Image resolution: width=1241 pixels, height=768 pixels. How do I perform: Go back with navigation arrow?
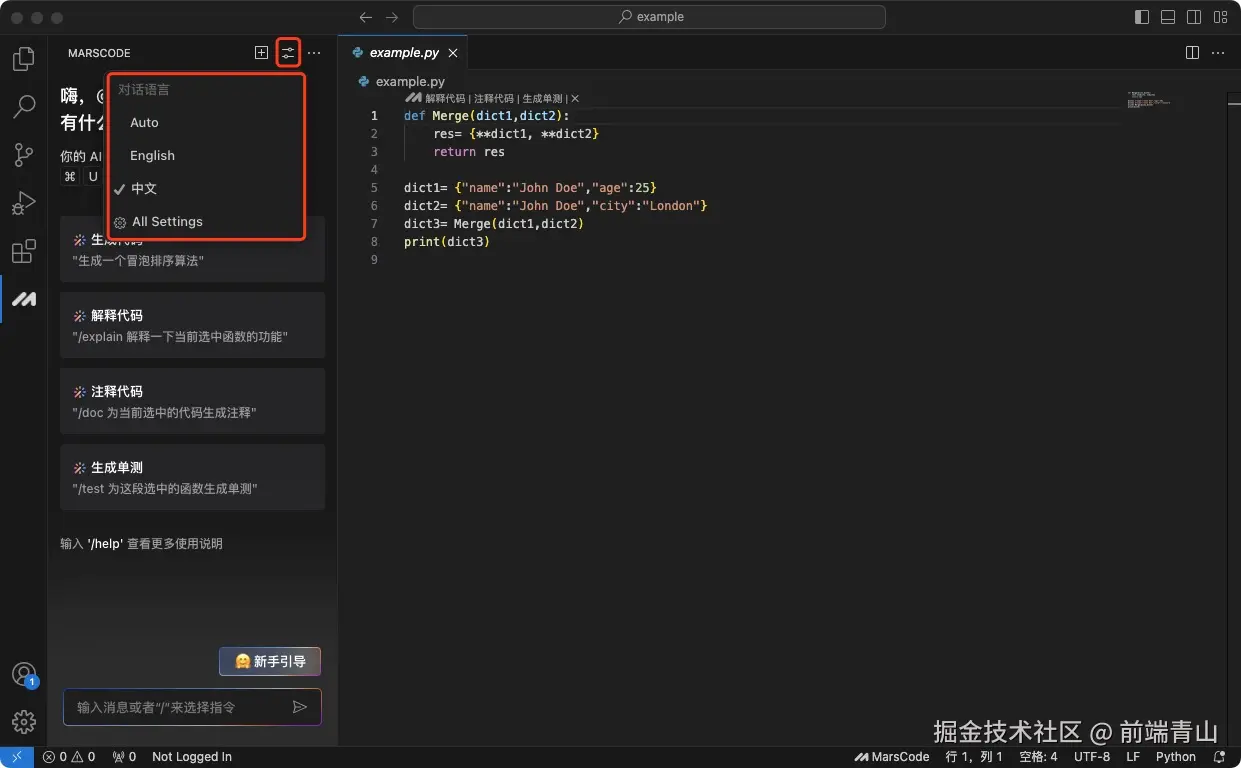tap(366, 17)
